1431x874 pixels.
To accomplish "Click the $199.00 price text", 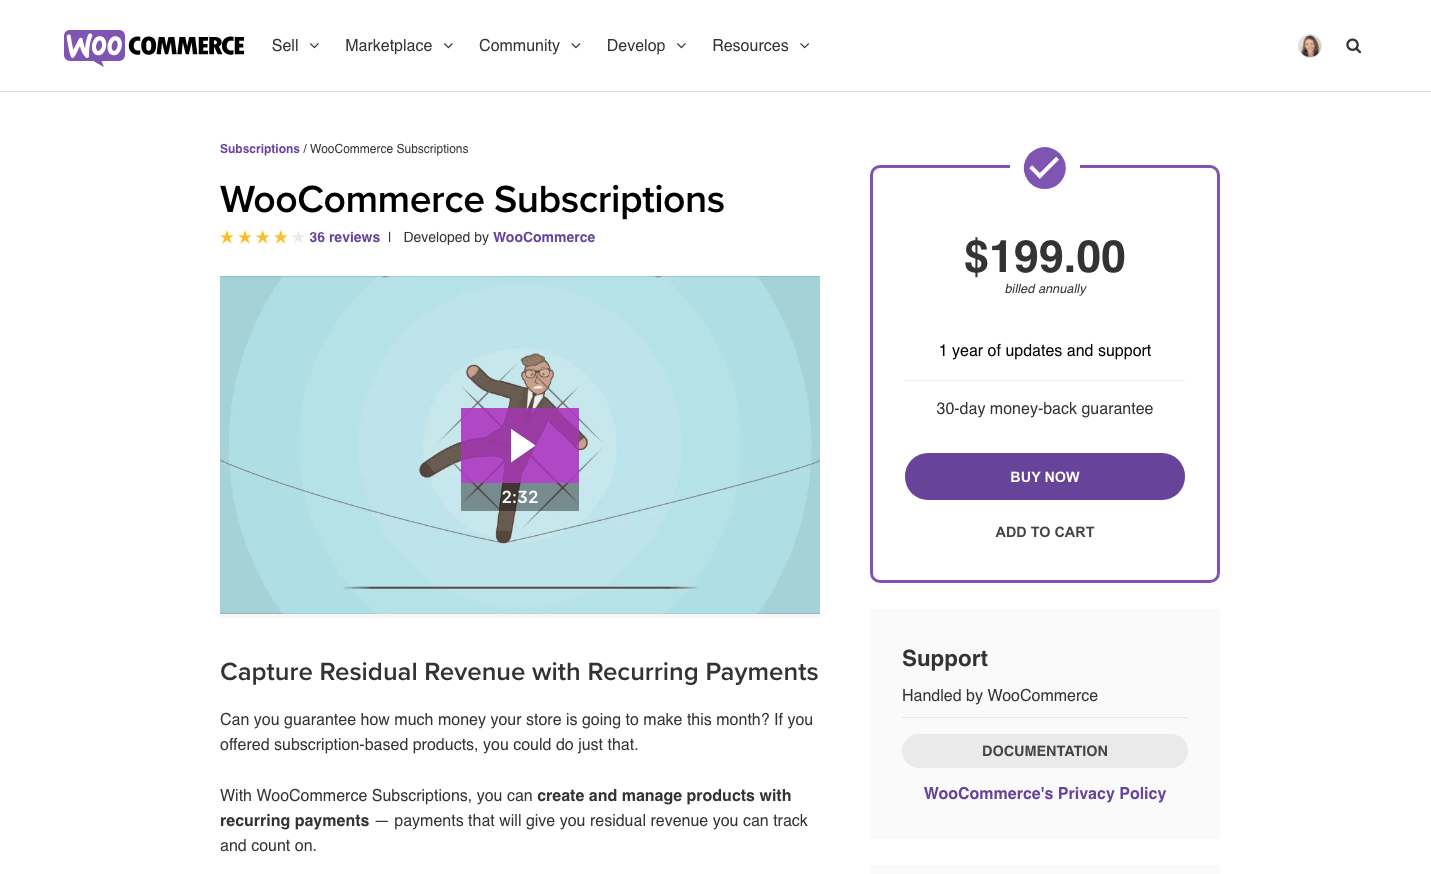I will [x=1045, y=257].
